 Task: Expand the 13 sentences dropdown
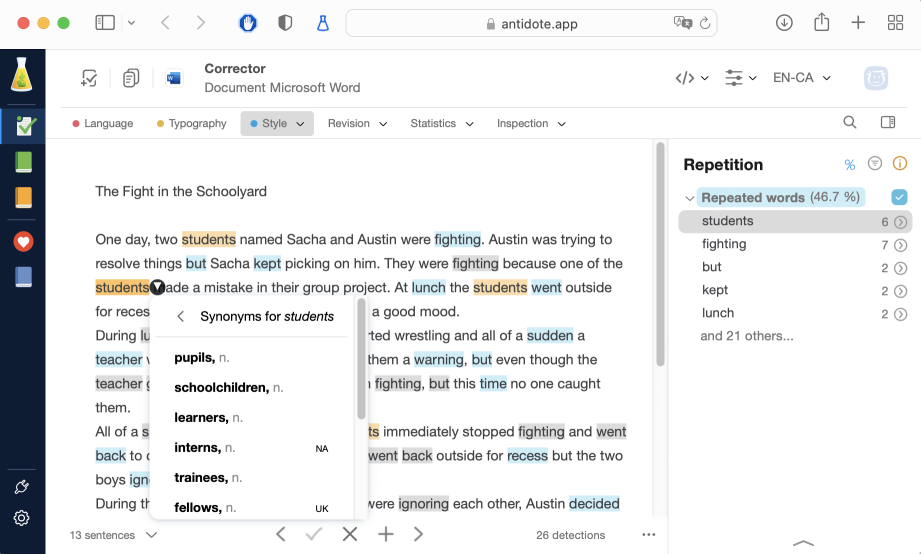coord(113,535)
